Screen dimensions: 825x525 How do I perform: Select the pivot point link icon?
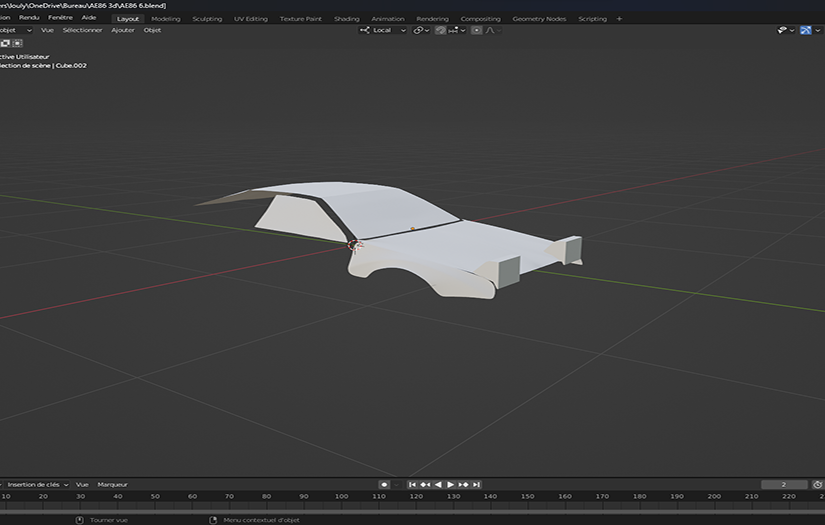(418, 31)
